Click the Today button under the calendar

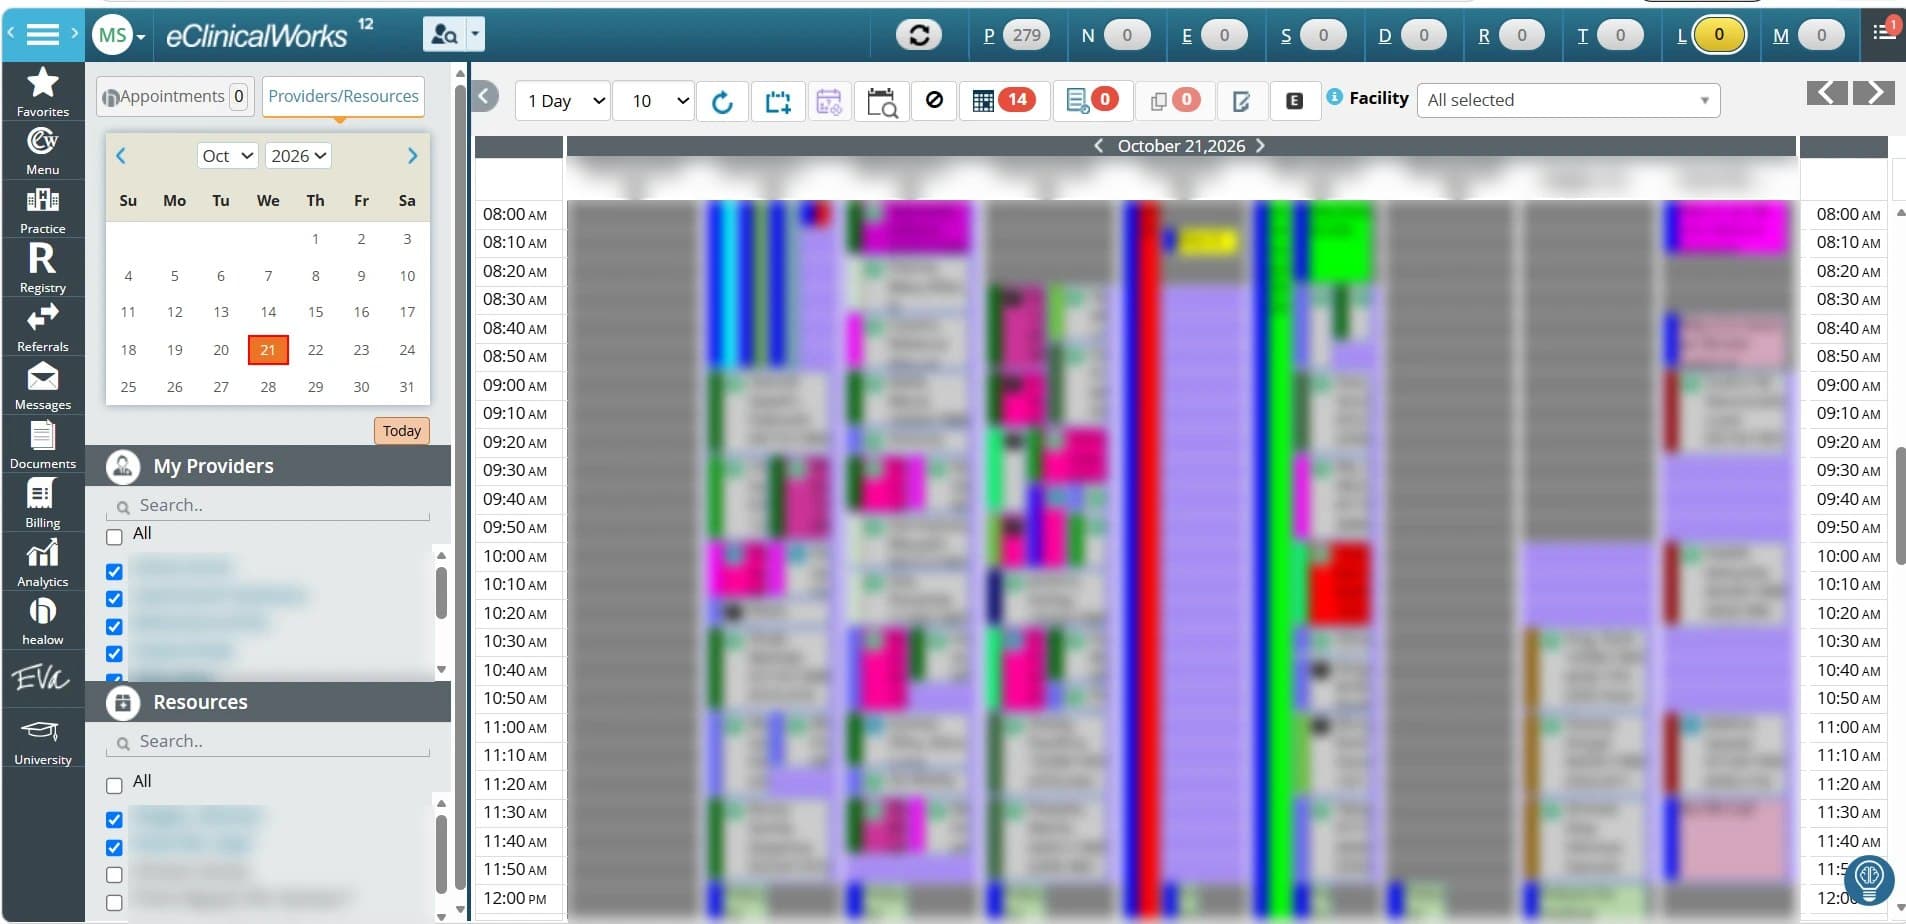click(x=401, y=431)
